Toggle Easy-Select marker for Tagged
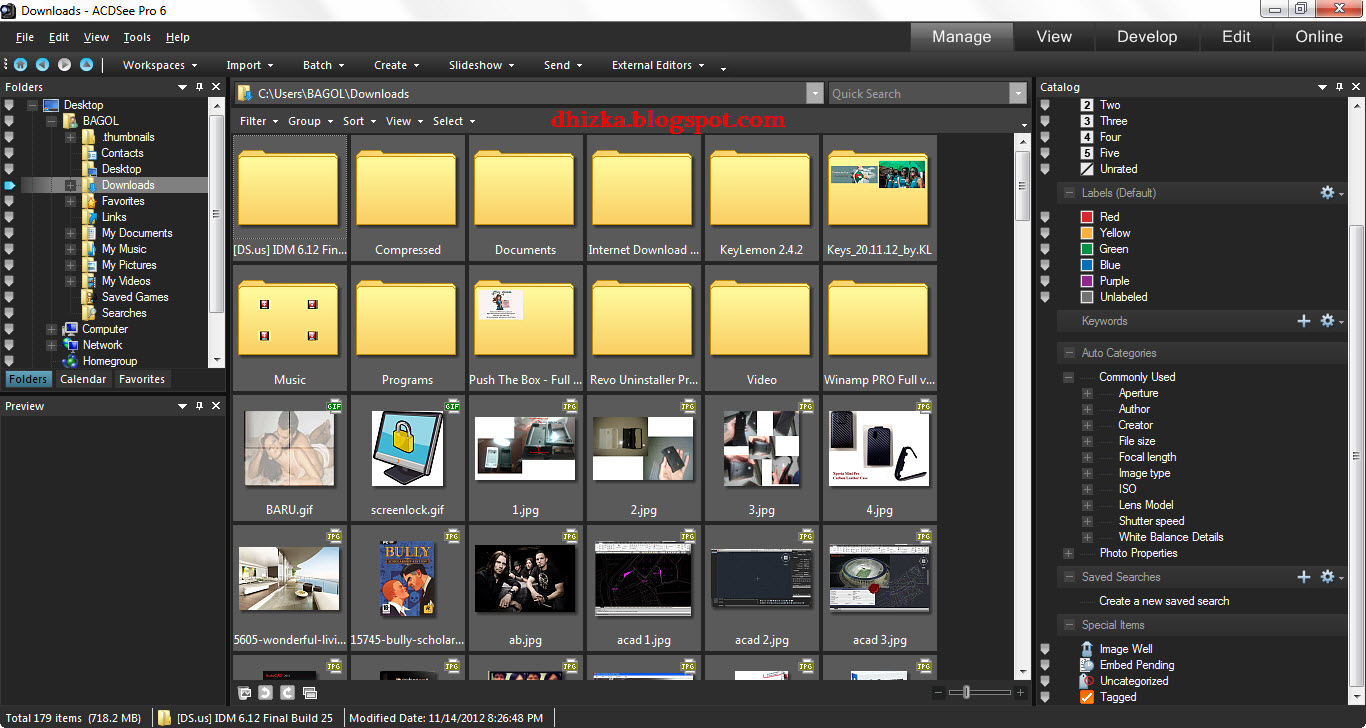Screen dimensions: 1366x728 pos(1046,697)
